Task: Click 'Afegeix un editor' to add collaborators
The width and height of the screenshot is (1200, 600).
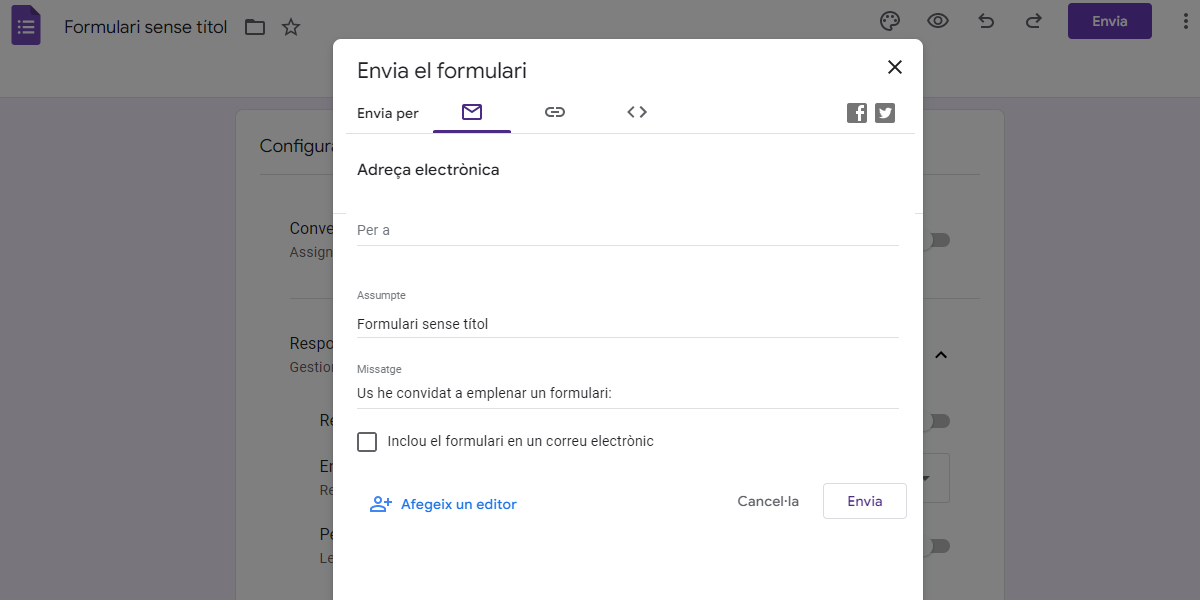Action: [443, 504]
